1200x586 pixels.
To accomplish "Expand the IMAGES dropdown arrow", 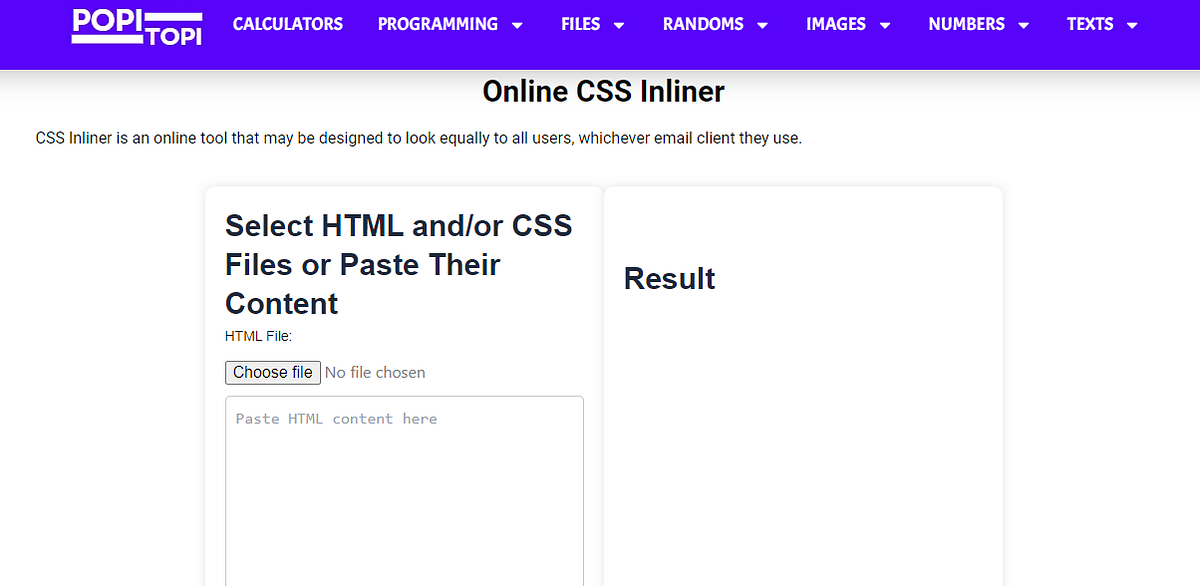I will pyautogui.click(x=884, y=24).
